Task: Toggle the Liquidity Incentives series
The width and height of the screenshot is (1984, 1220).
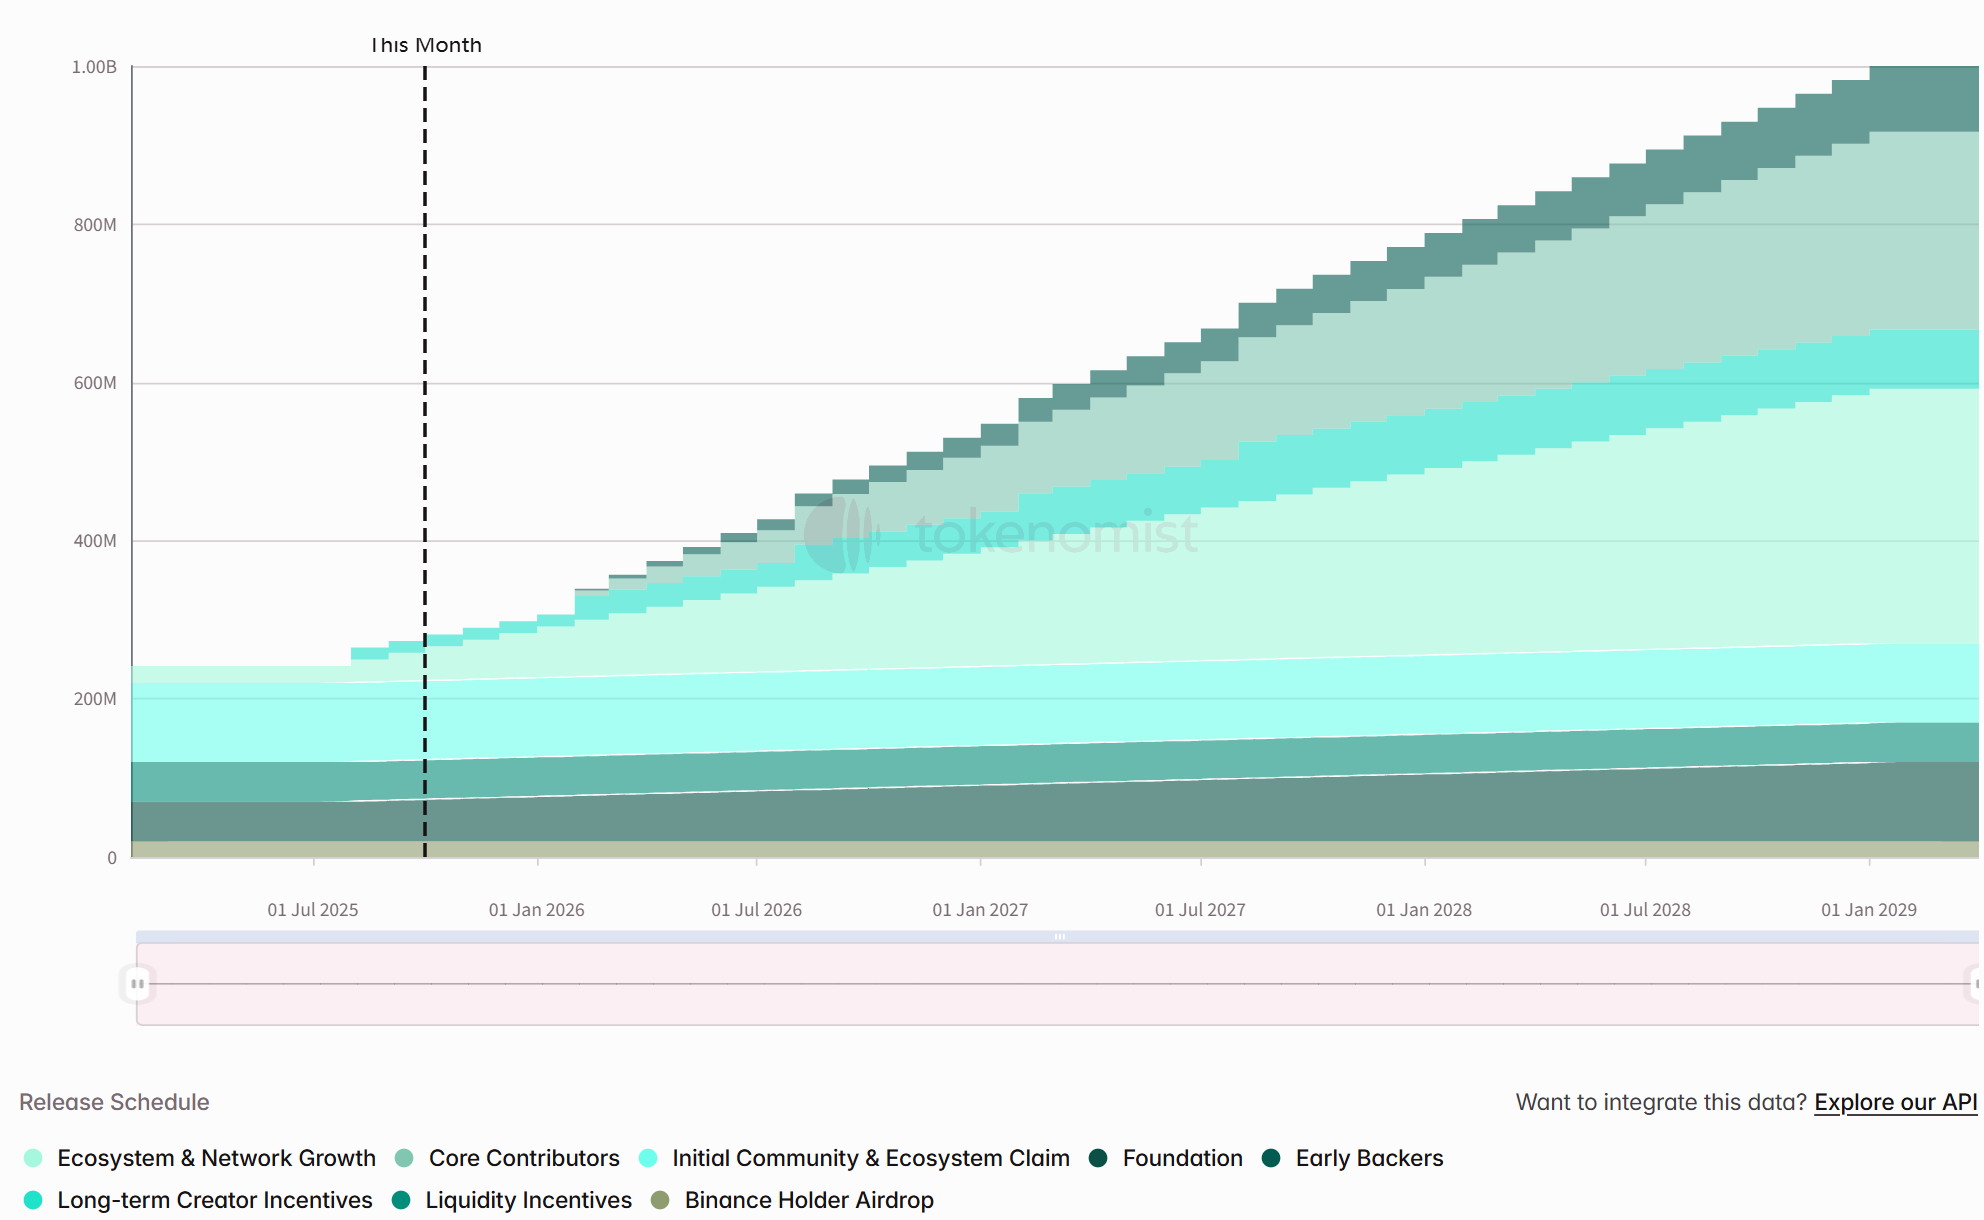Action: (527, 1200)
